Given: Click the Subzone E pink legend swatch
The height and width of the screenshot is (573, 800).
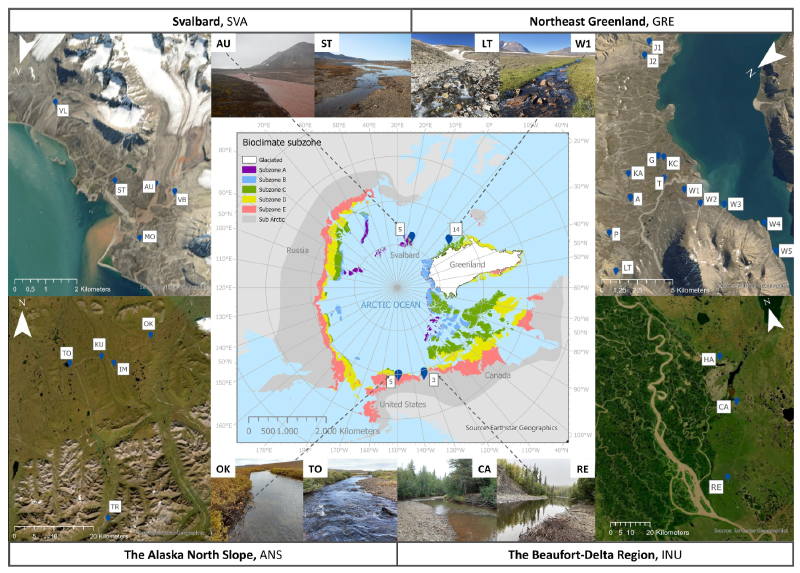Looking at the screenshot, I should [x=249, y=208].
